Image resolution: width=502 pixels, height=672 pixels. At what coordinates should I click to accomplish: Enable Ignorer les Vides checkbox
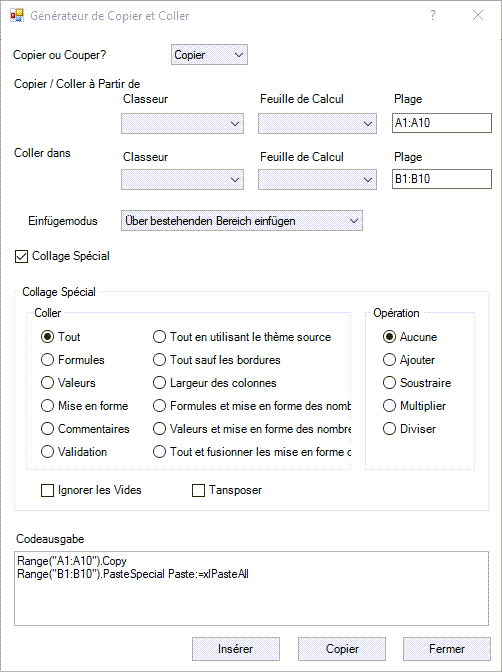click(47, 490)
